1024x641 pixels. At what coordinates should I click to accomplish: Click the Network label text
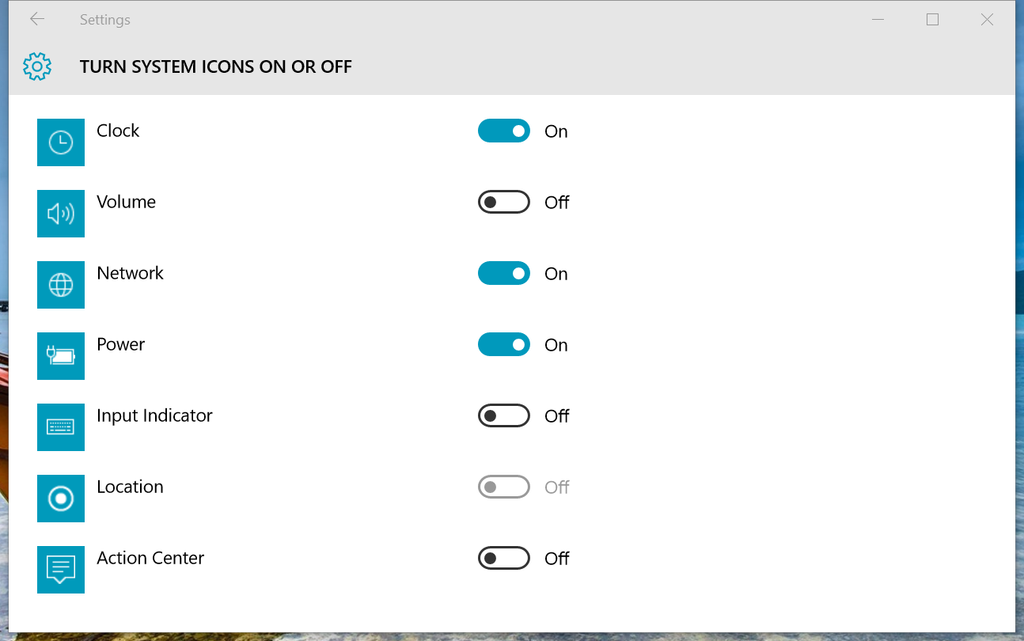pos(129,273)
